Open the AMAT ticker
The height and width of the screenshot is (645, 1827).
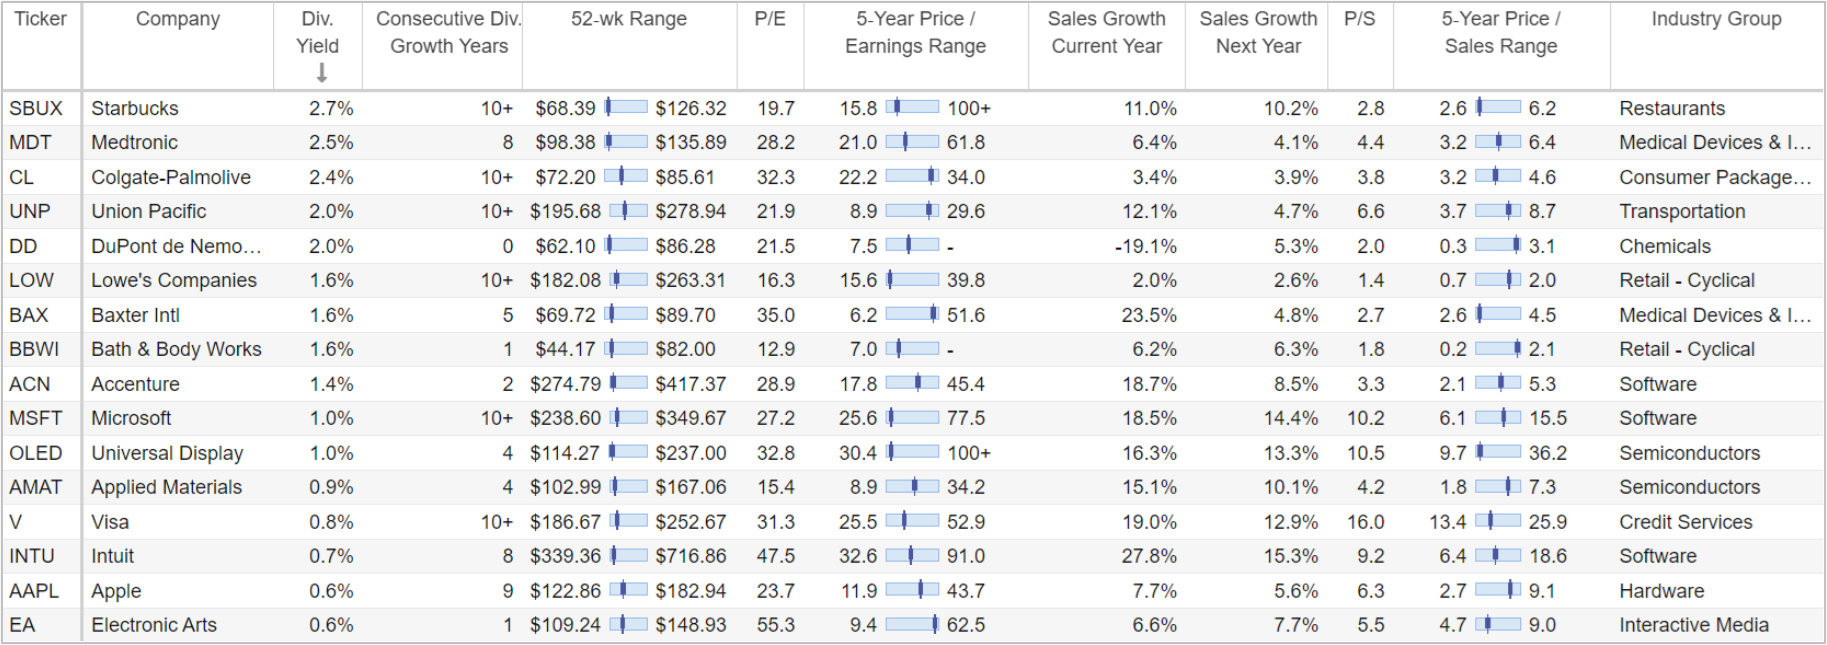tap(36, 487)
